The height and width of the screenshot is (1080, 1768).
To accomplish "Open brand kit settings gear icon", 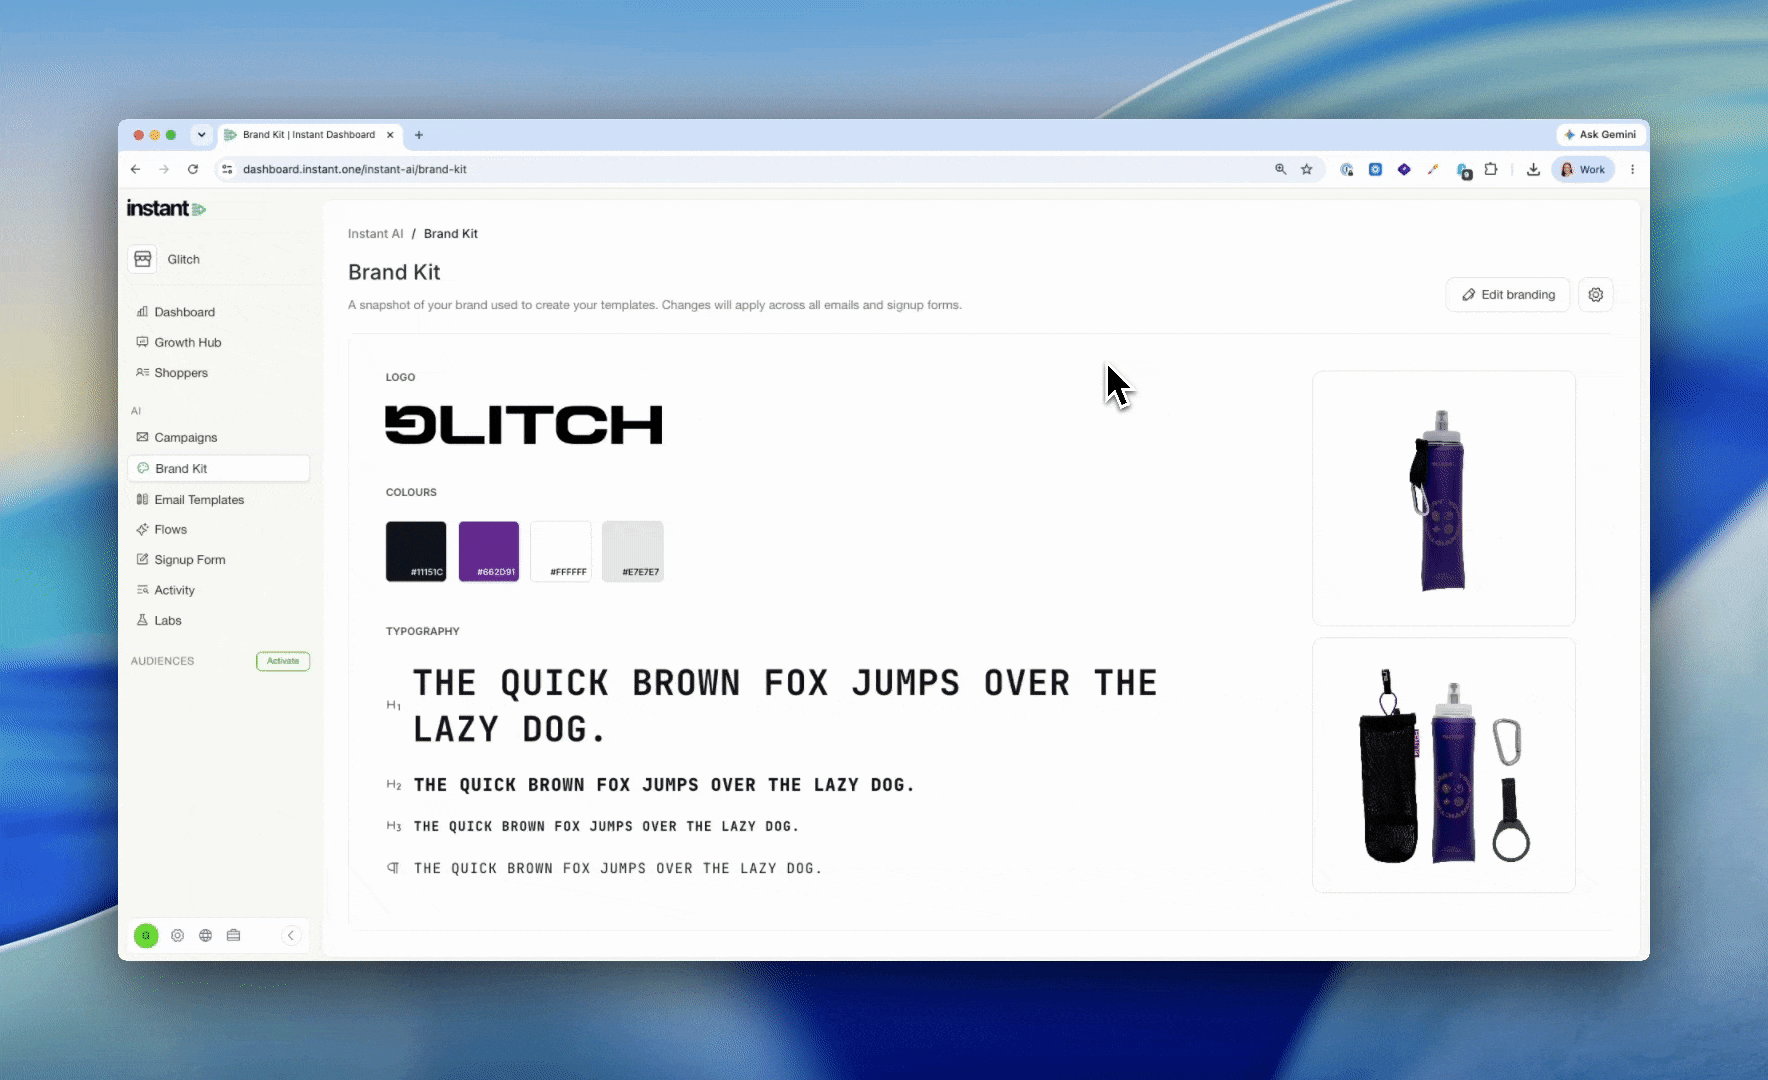I will pyautogui.click(x=1596, y=295).
